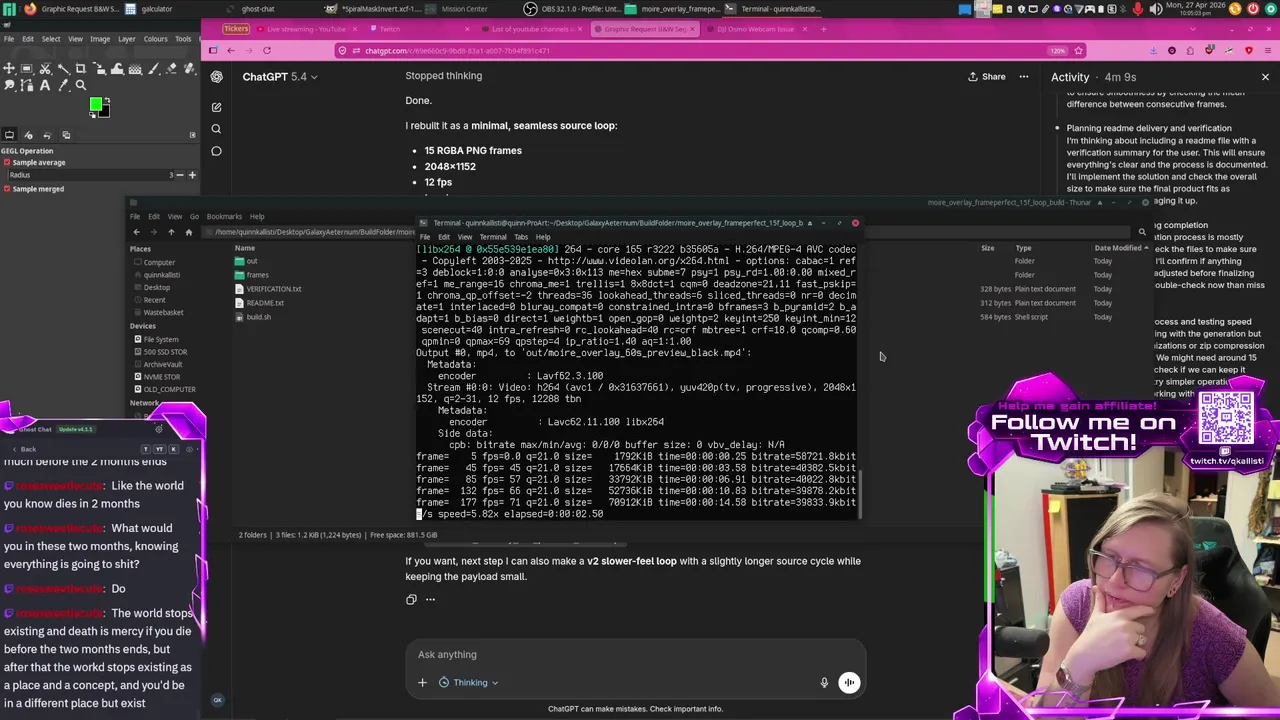
Task: Expand the ChatGPT 5.4 model dropdown
Action: [x=280, y=77]
